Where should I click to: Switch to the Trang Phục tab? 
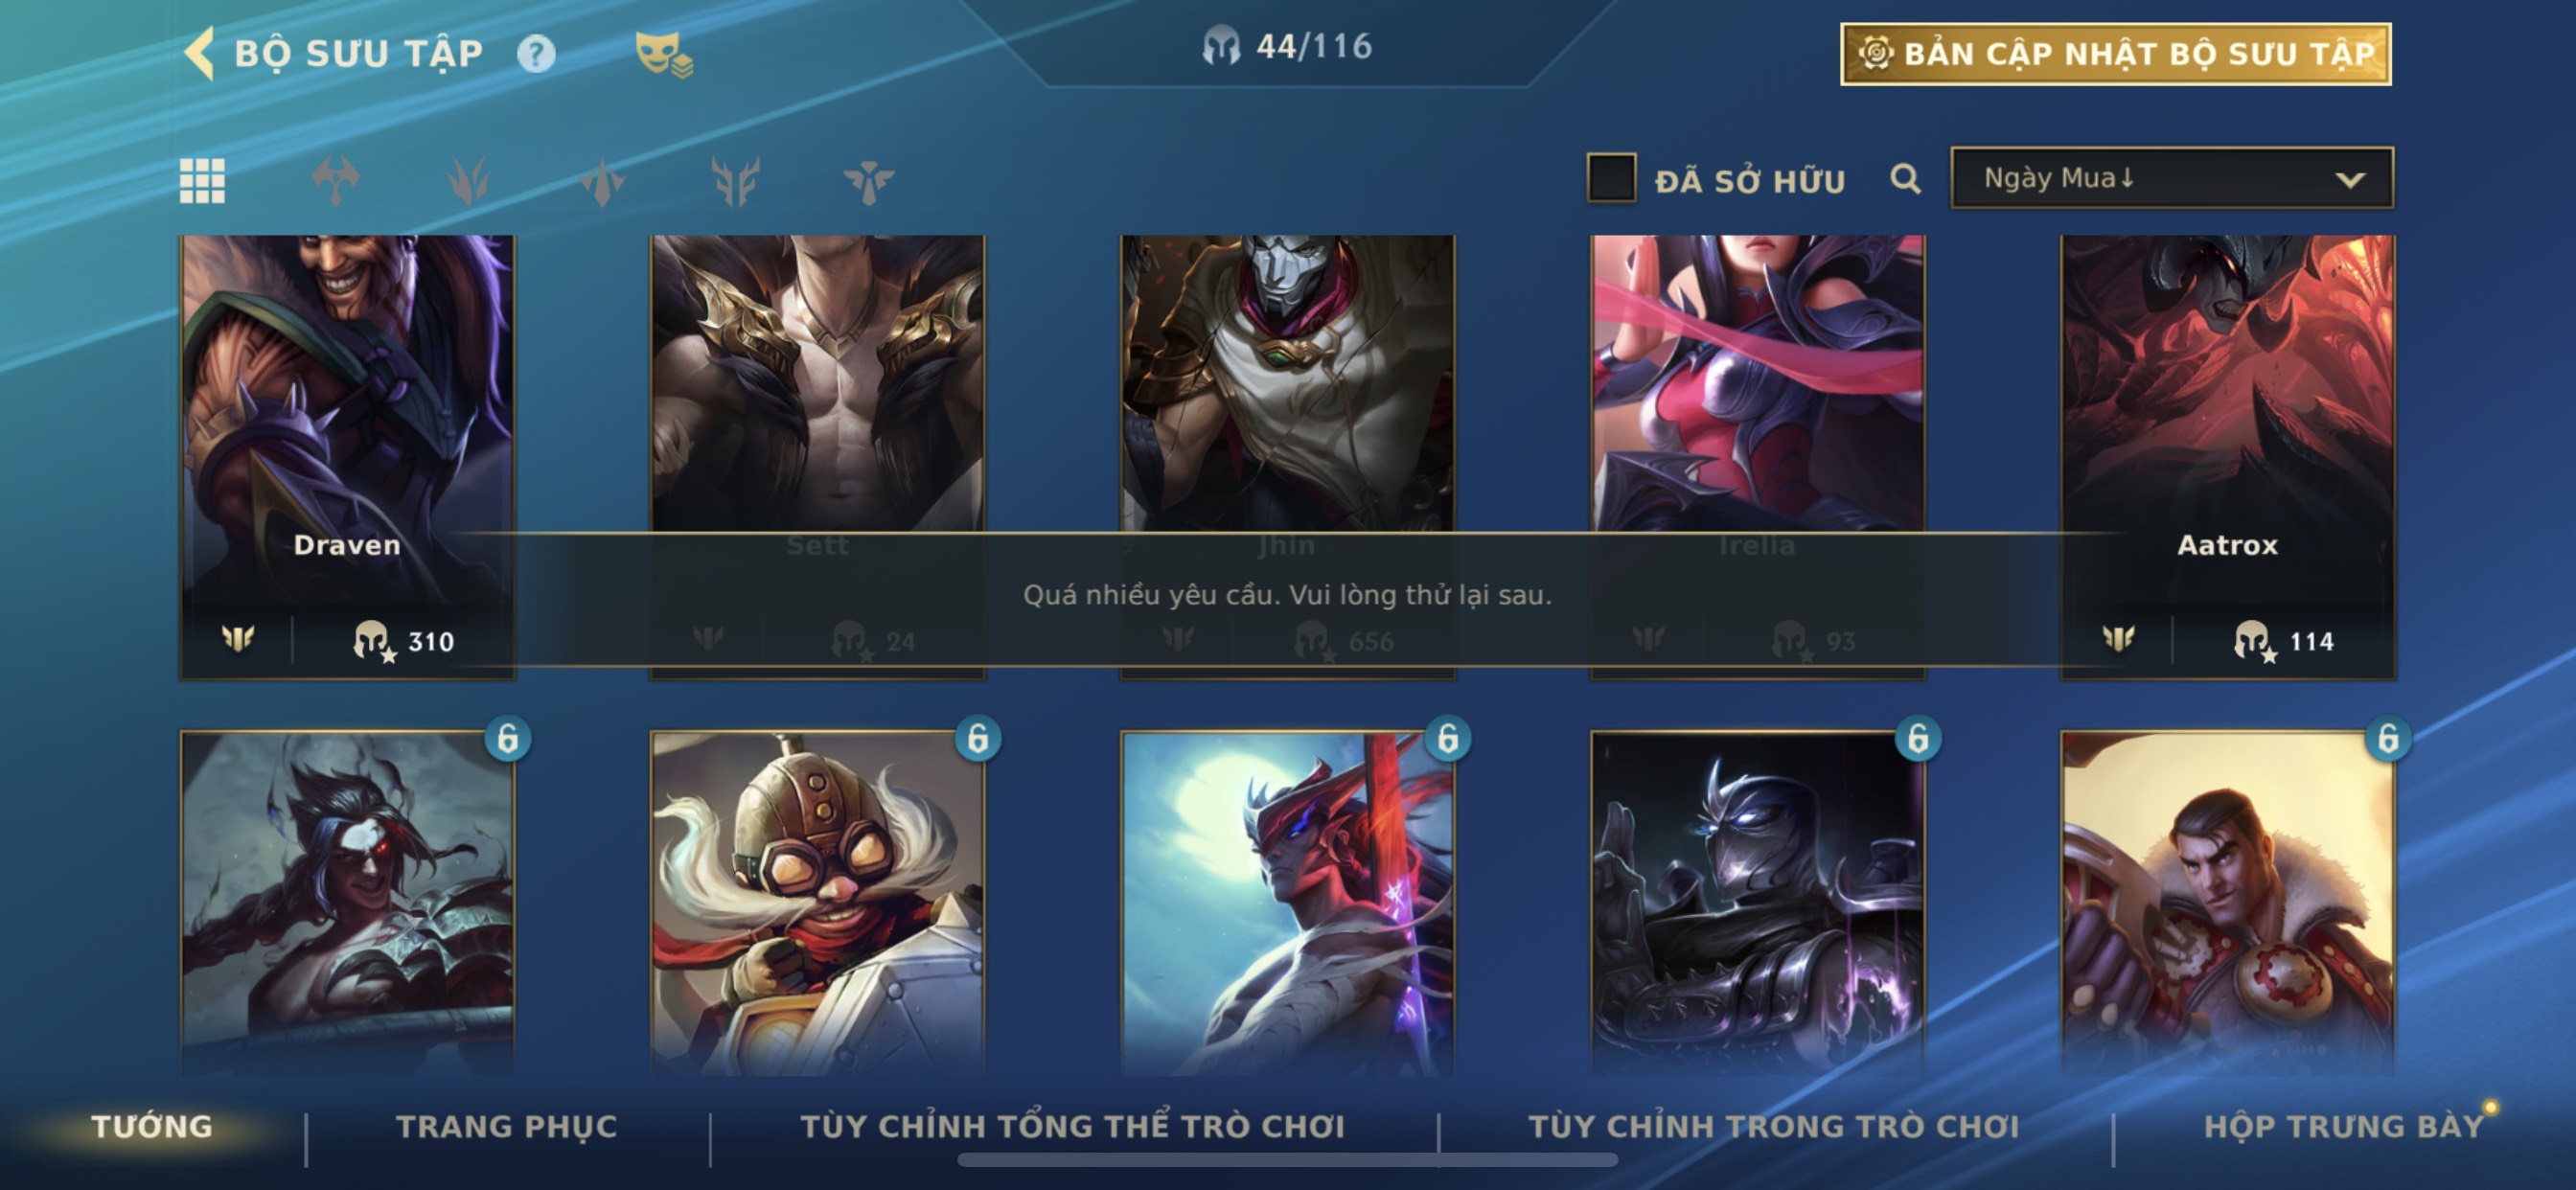tap(507, 1126)
